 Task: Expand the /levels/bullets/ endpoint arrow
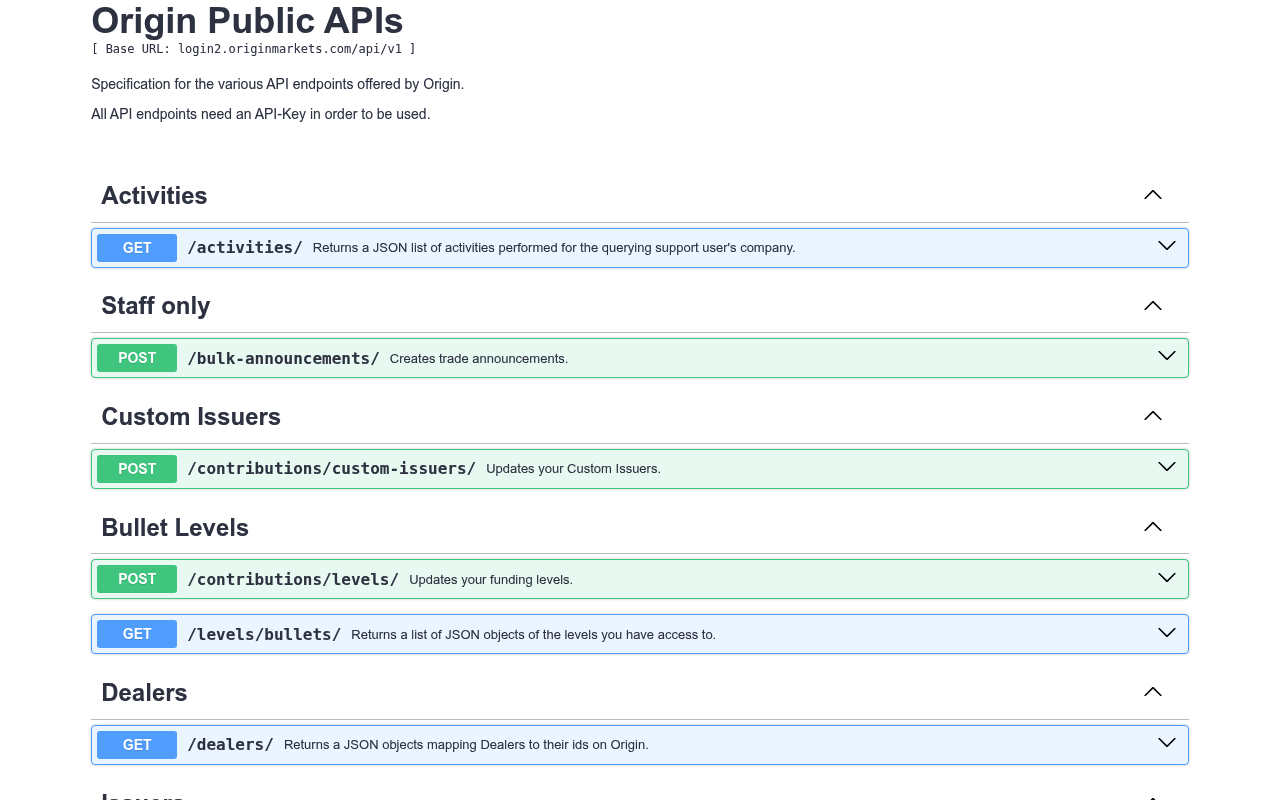[1166, 632]
